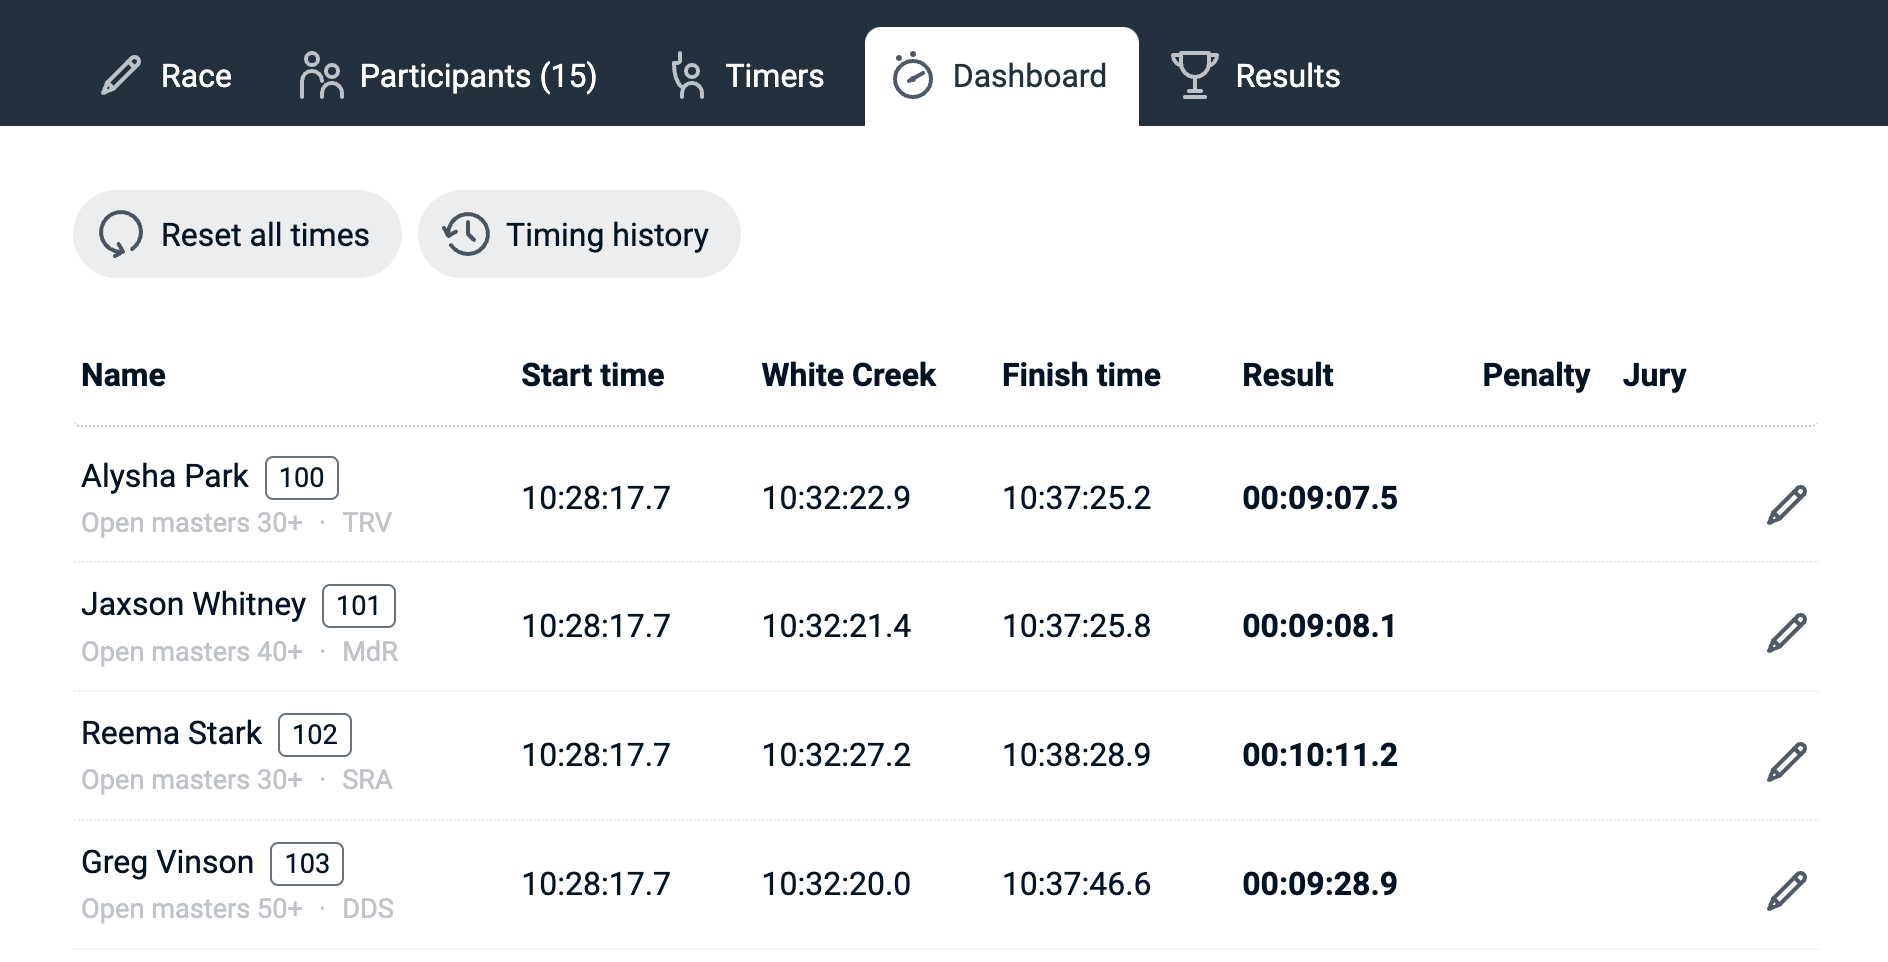Edit Jaxson Whitney's times via pencil icon

[x=1786, y=633]
